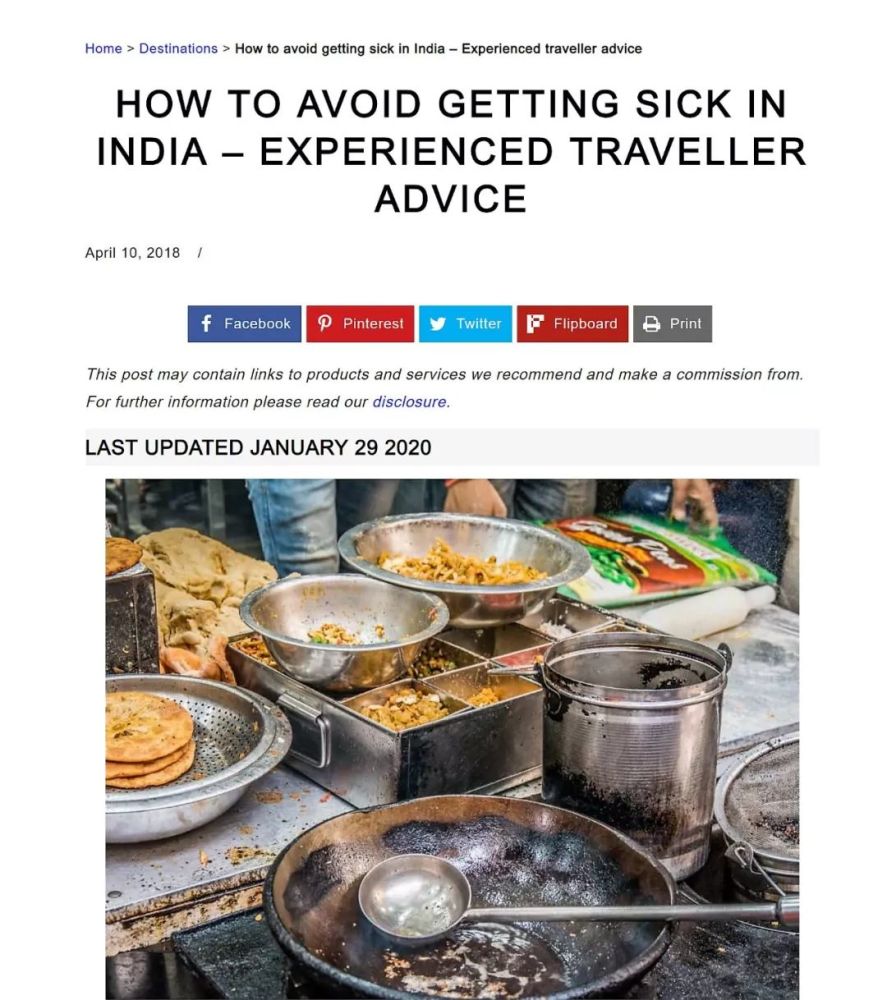887x1000 pixels.
Task: Tweet the article with Twitter button
Action: point(465,324)
